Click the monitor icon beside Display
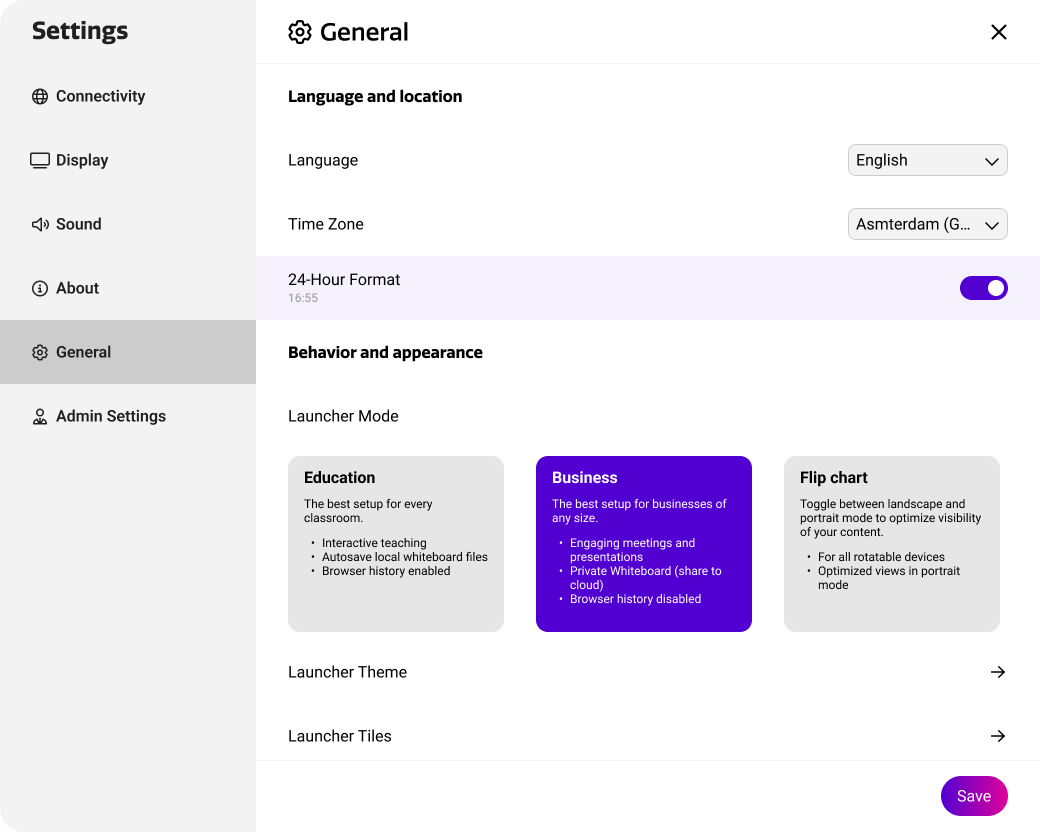The image size is (1040, 832). click(40, 161)
